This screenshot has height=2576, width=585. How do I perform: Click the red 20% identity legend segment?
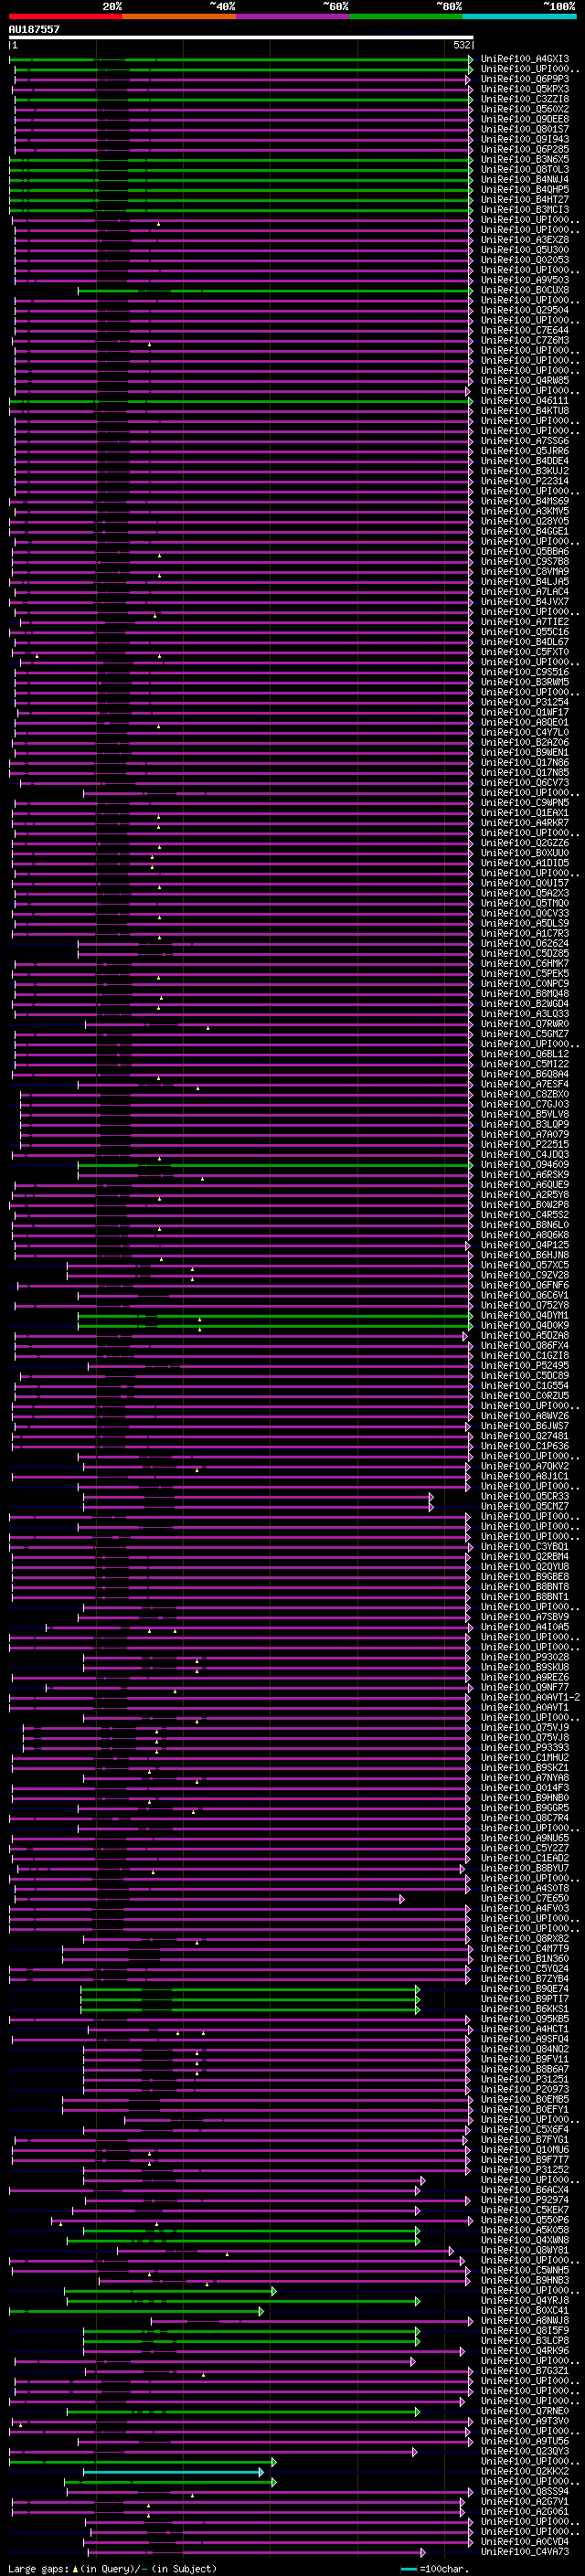point(65,17)
